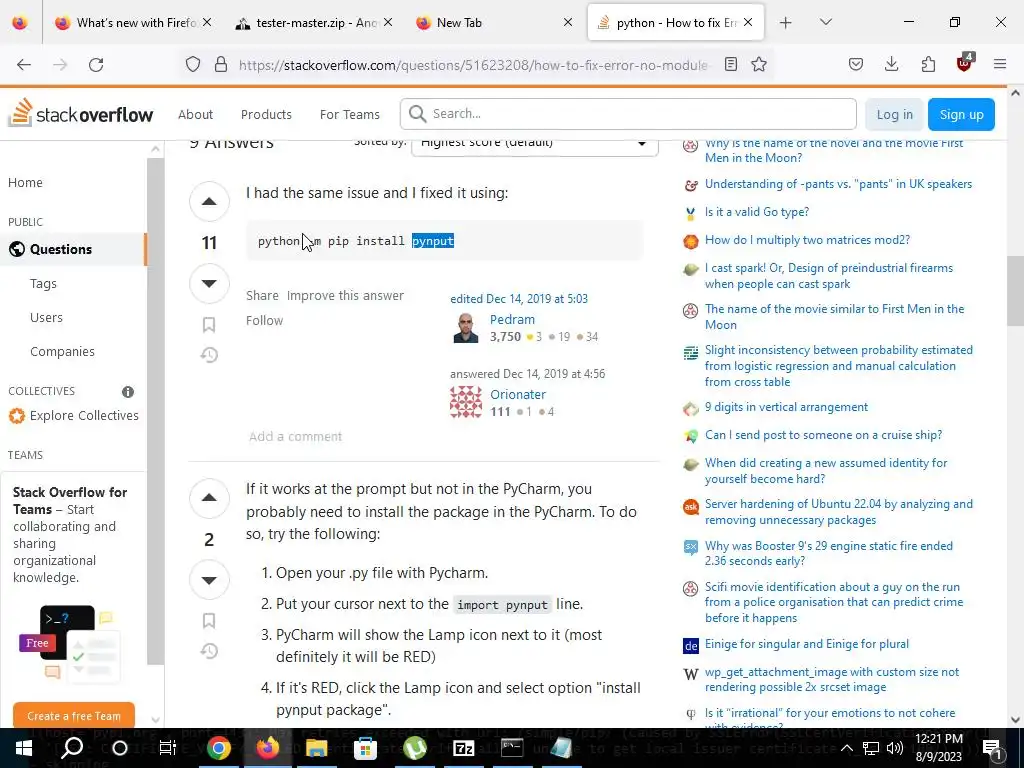Open the For Teams menu item
The height and width of the screenshot is (768, 1024).
pos(349,114)
